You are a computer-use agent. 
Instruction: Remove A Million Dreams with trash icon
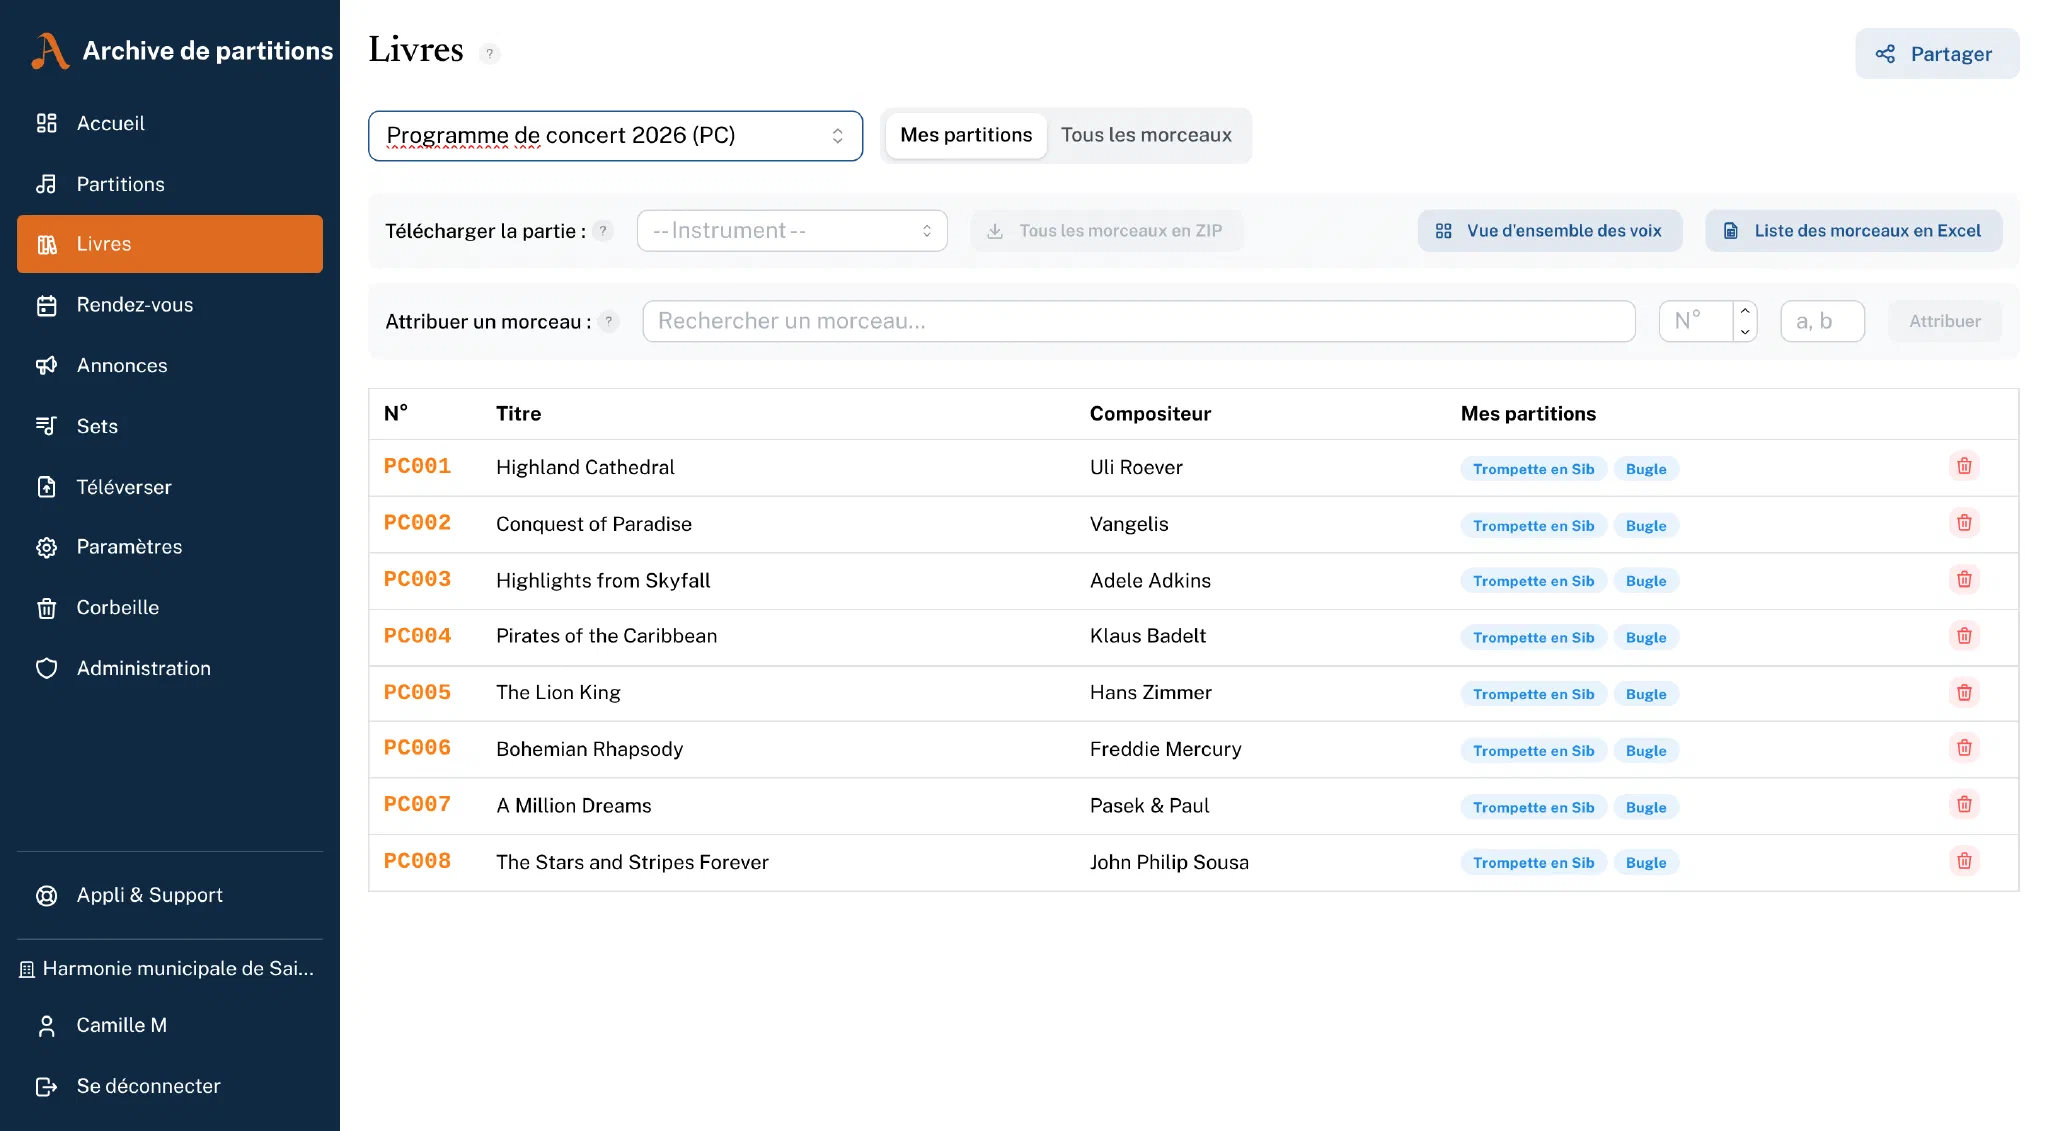(x=1964, y=804)
